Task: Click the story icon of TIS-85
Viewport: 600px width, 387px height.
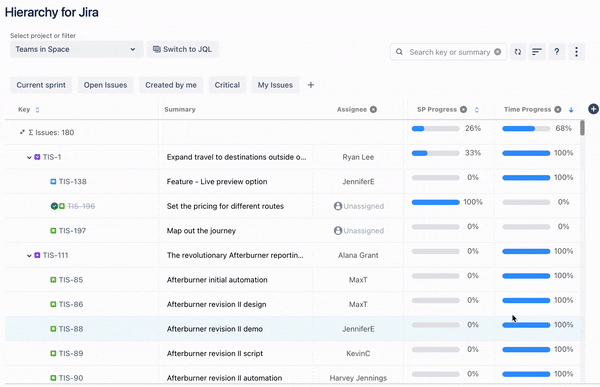Action: (x=53, y=280)
